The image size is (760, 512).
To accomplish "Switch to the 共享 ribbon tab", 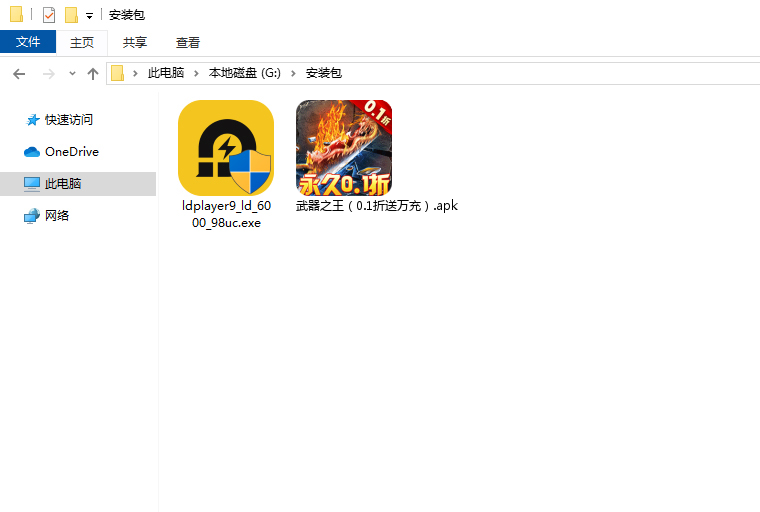I will point(135,42).
